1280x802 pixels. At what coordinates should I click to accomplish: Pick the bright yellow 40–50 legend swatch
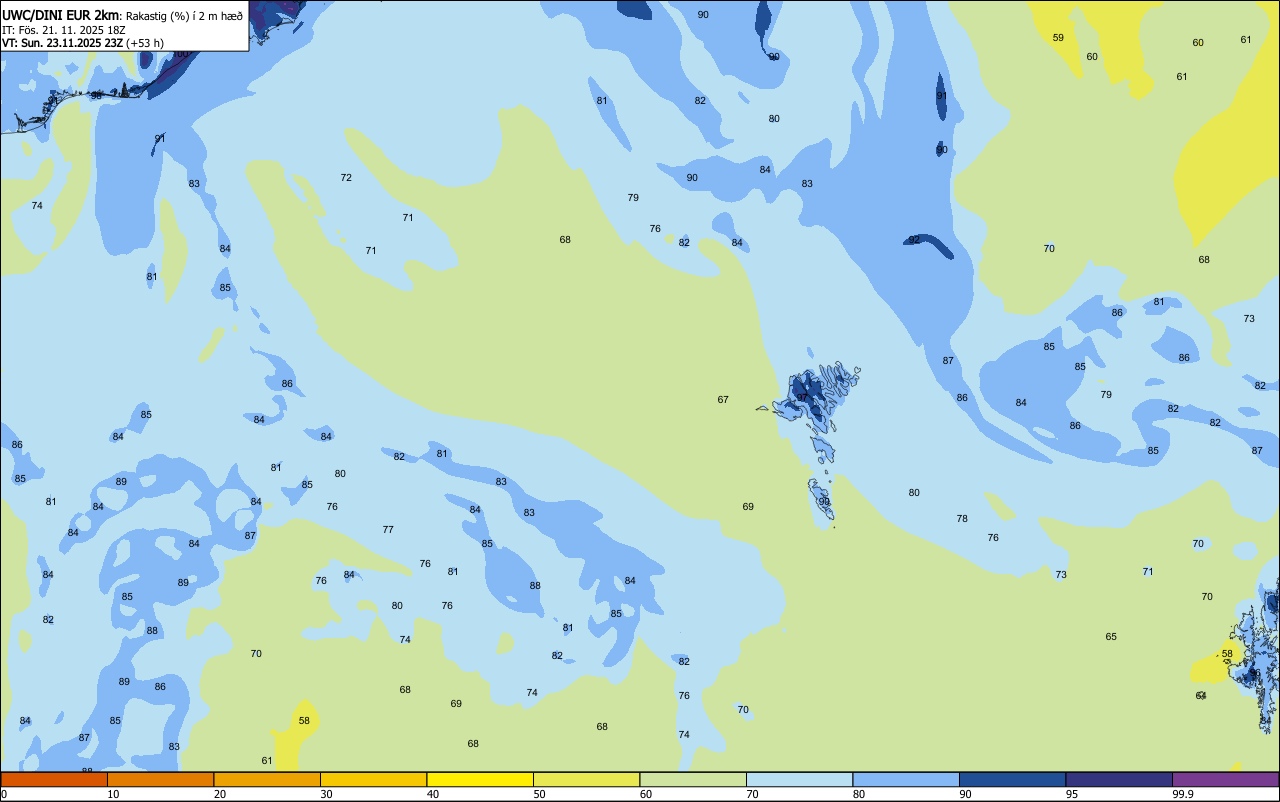480,779
